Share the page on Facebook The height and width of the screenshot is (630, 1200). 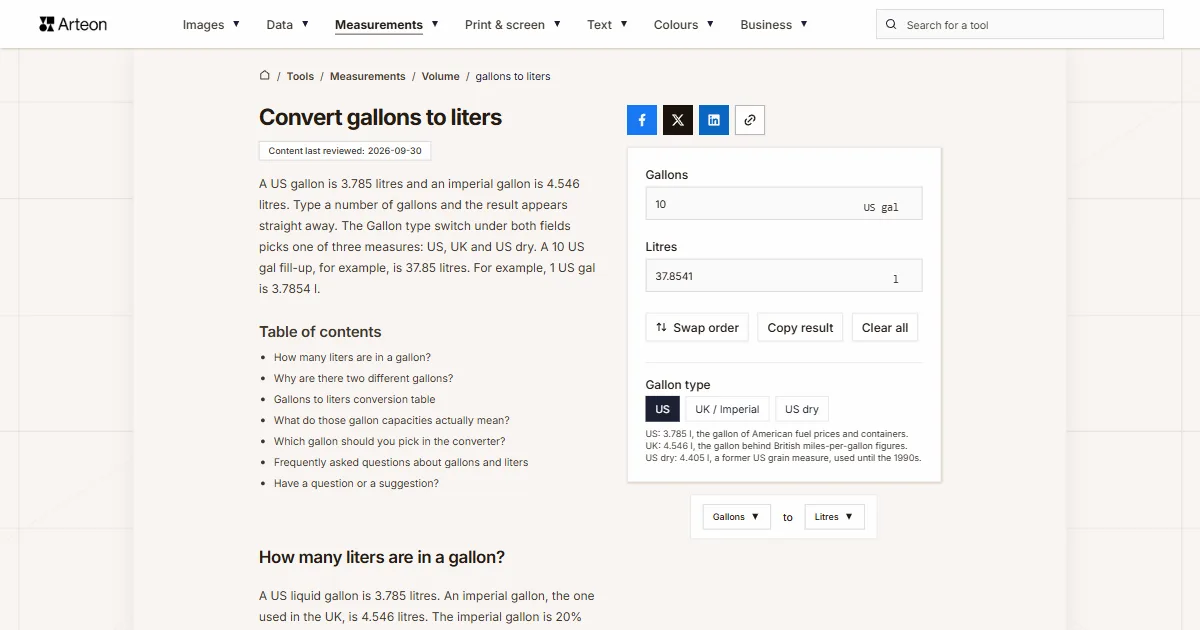coord(642,120)
